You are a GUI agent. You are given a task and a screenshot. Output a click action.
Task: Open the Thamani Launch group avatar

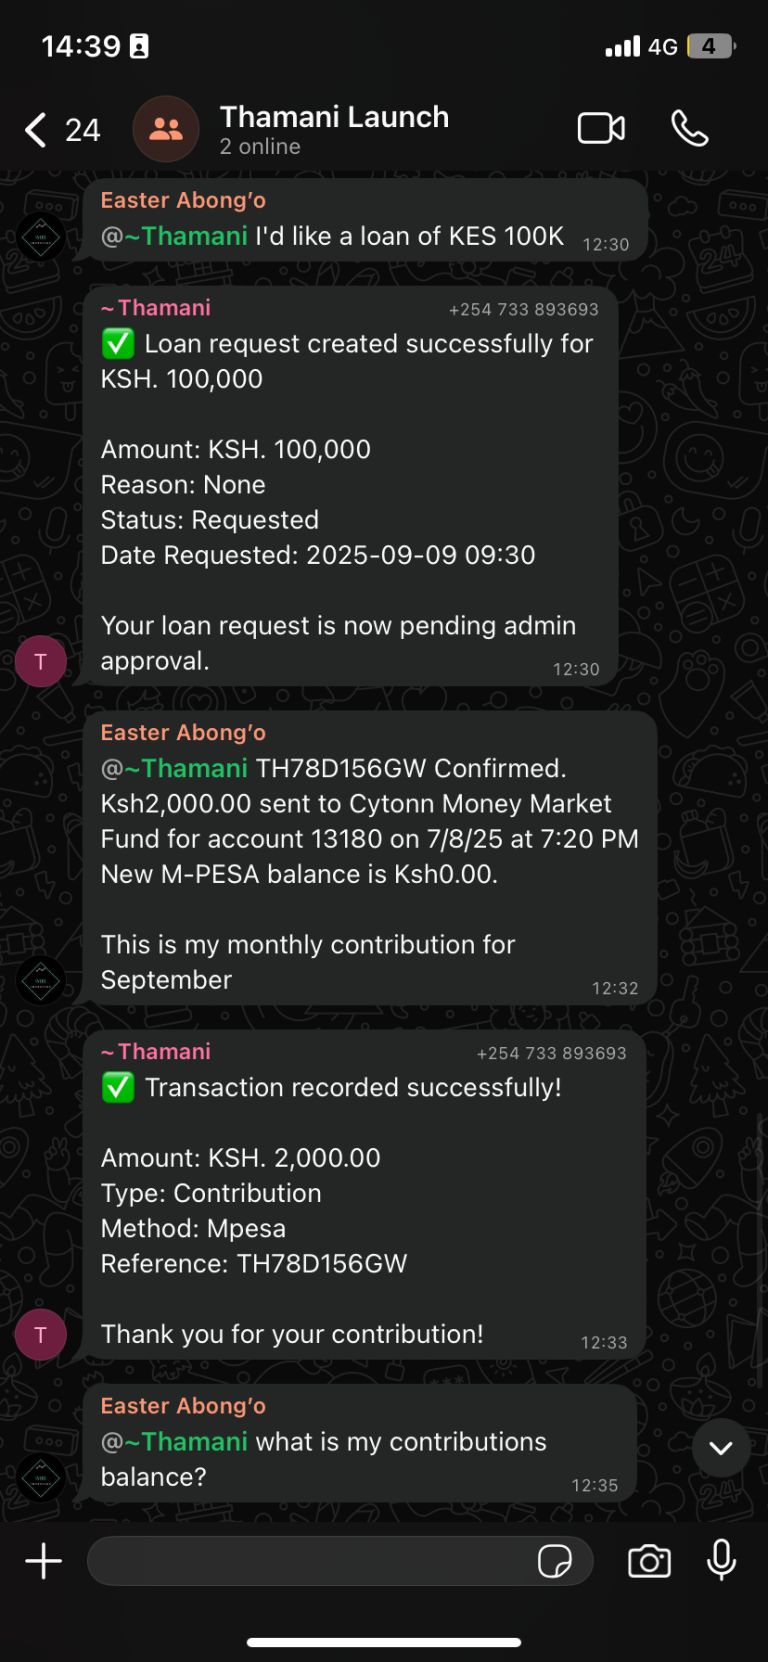coord(166,129)
